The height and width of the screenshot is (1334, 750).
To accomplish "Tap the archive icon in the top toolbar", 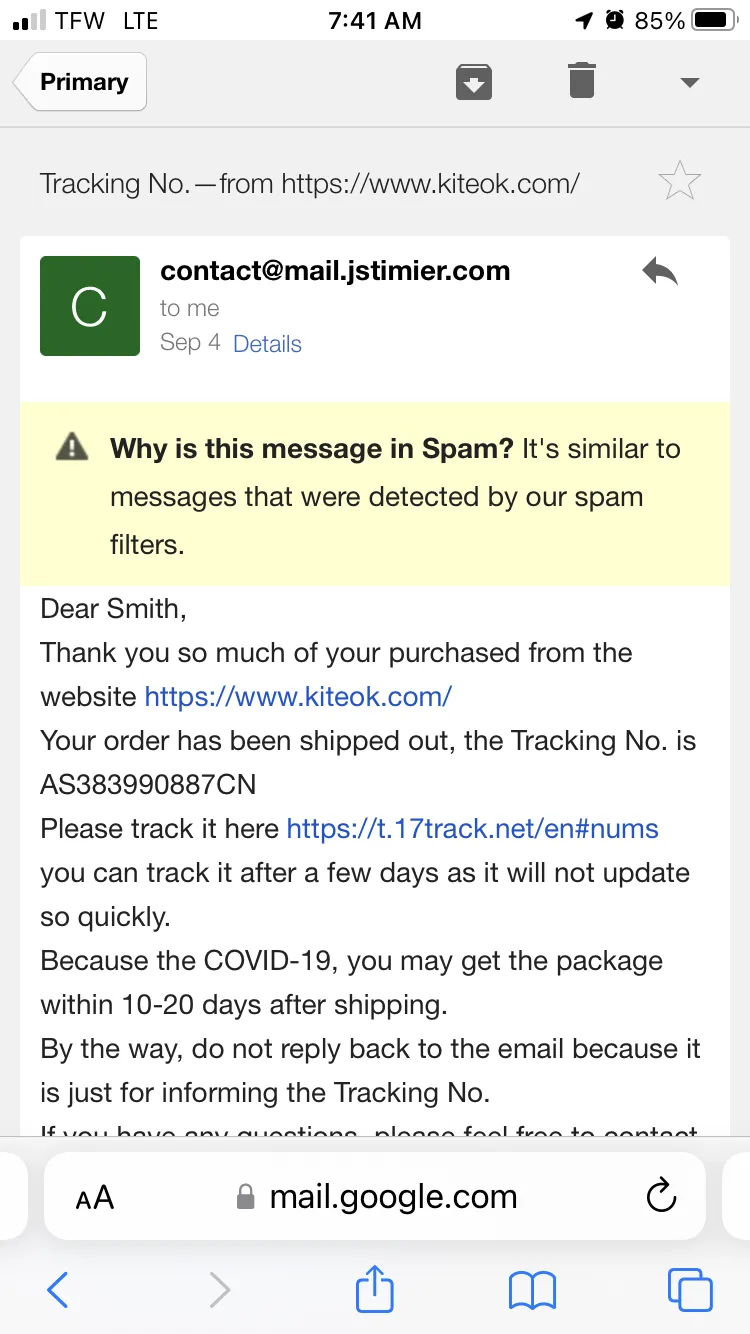I will pos(474,82).
